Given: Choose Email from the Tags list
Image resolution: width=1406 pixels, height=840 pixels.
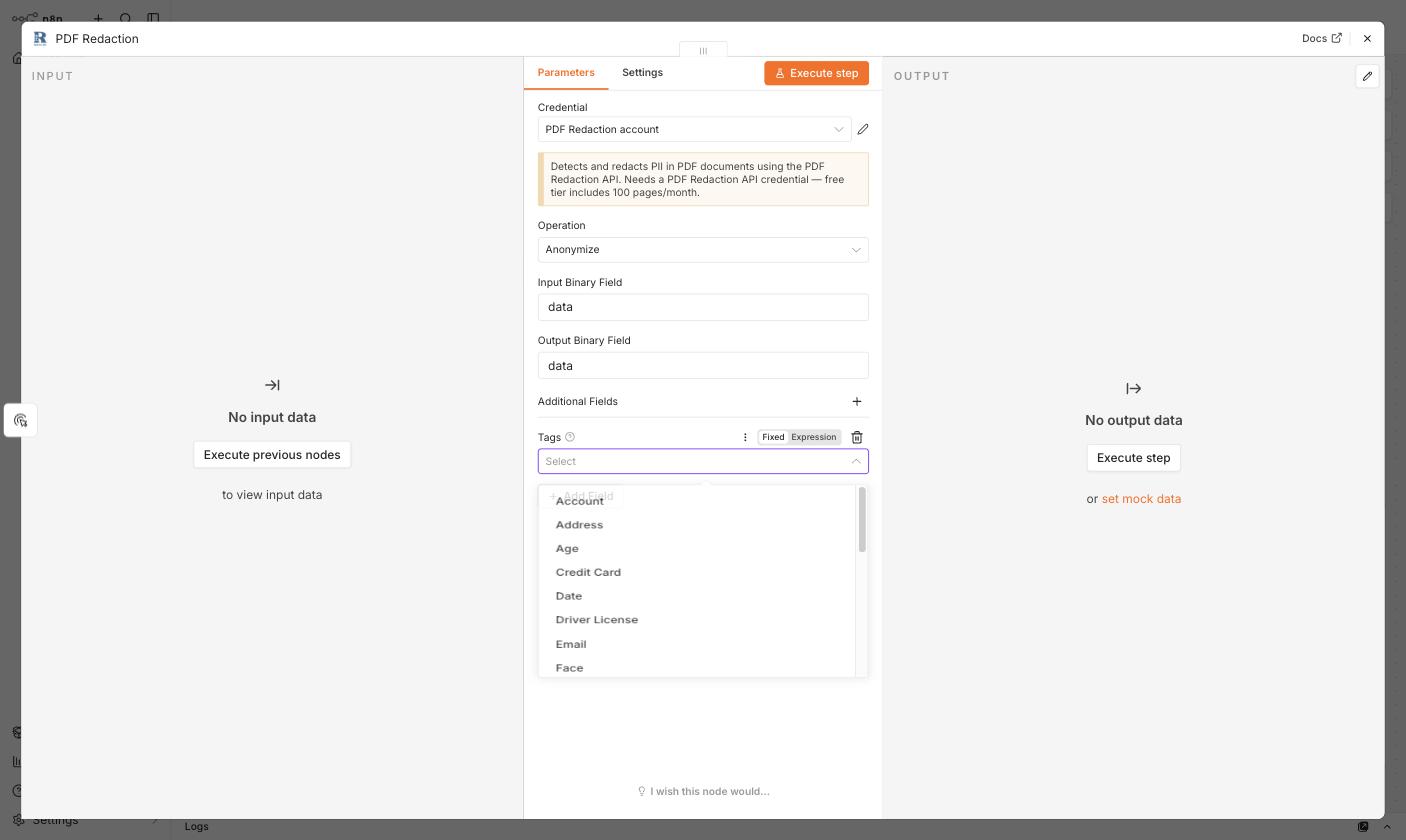Looking at the screenshot, I should [x=697, y=644].
